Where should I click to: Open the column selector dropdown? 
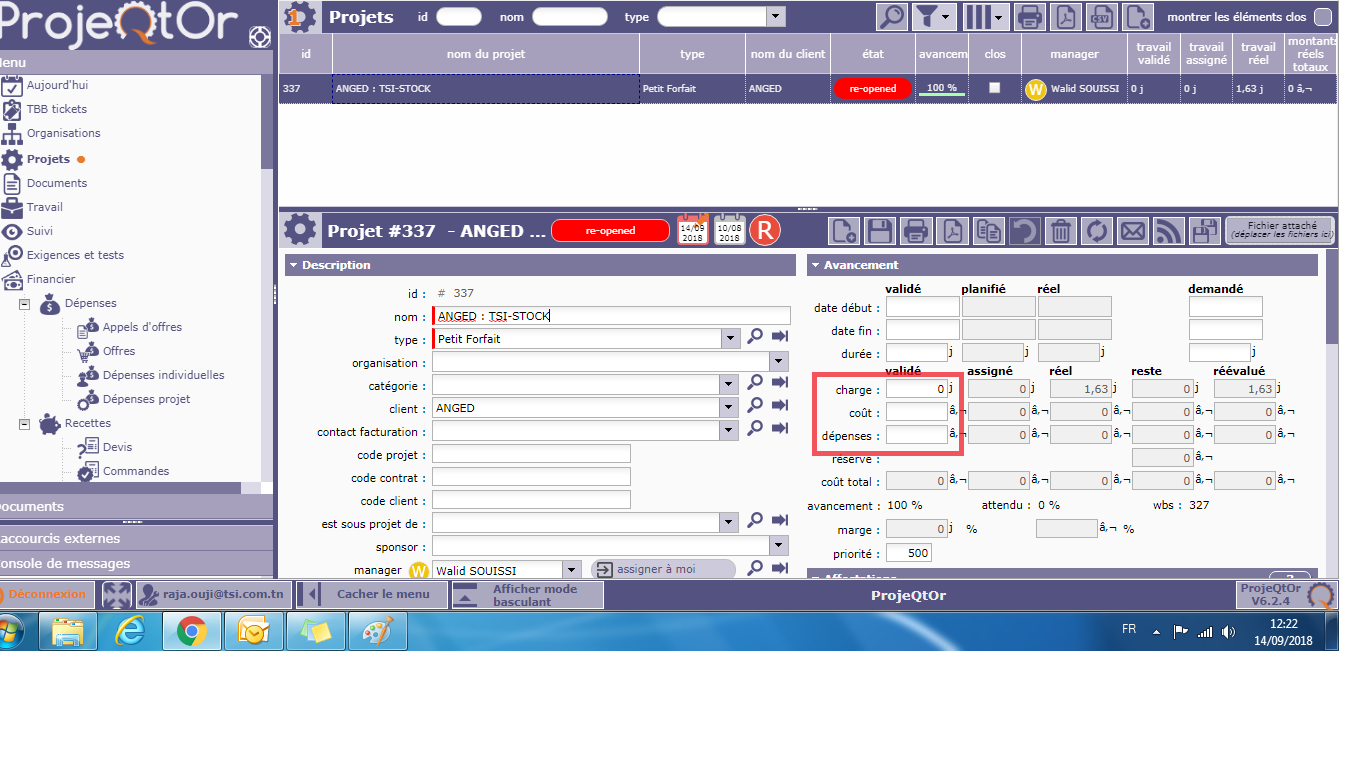[x=986, y=17]
